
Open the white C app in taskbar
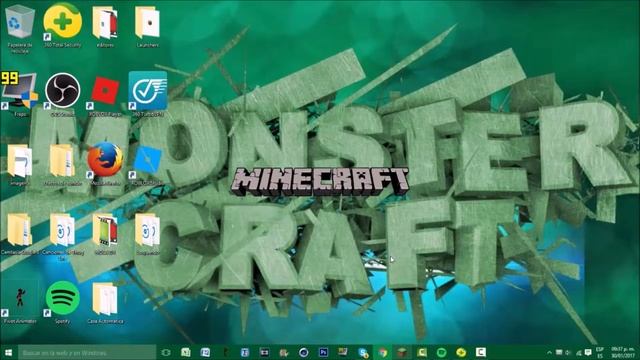point(481,352)
